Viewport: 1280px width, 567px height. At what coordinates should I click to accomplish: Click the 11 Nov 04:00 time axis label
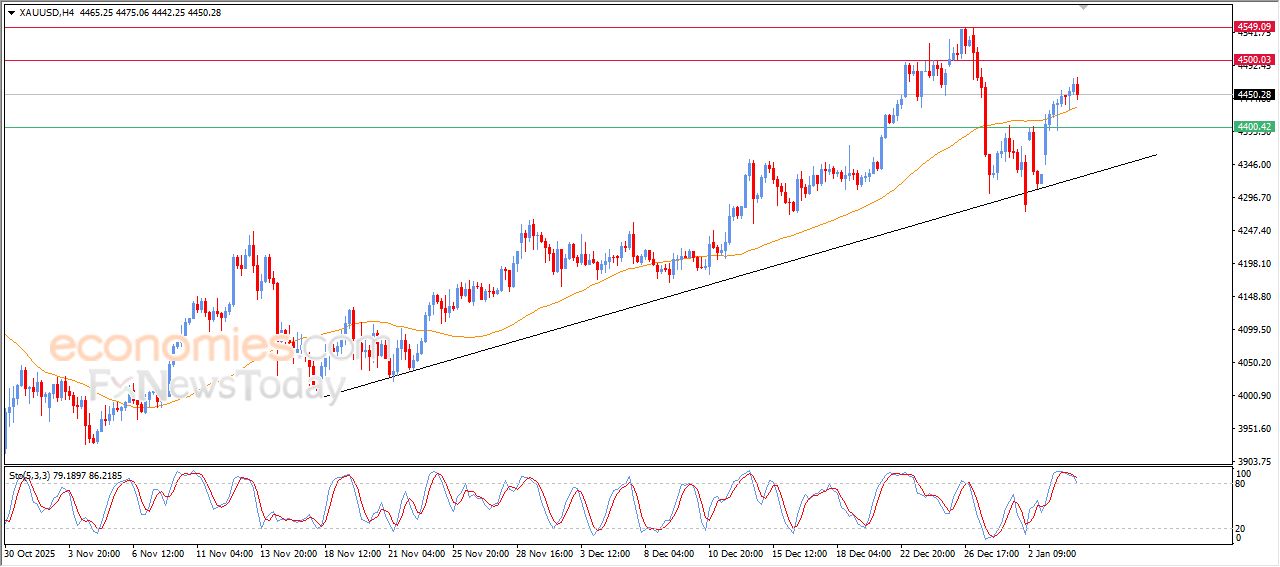pyautogui.click(x=224, y=552)
